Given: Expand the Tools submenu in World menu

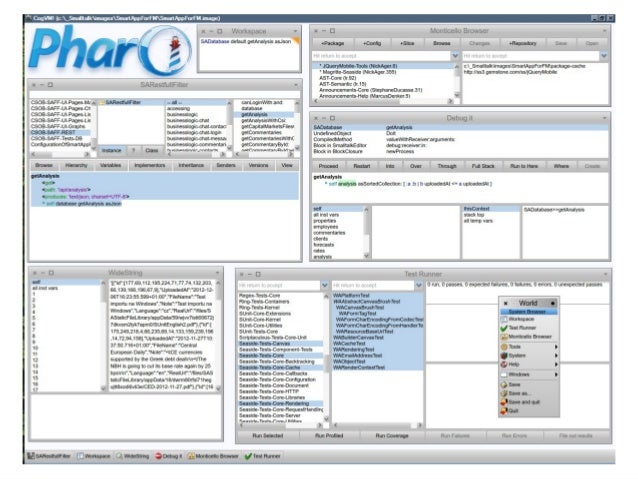Looking at the screenshot, I should (x=529, y=347).
